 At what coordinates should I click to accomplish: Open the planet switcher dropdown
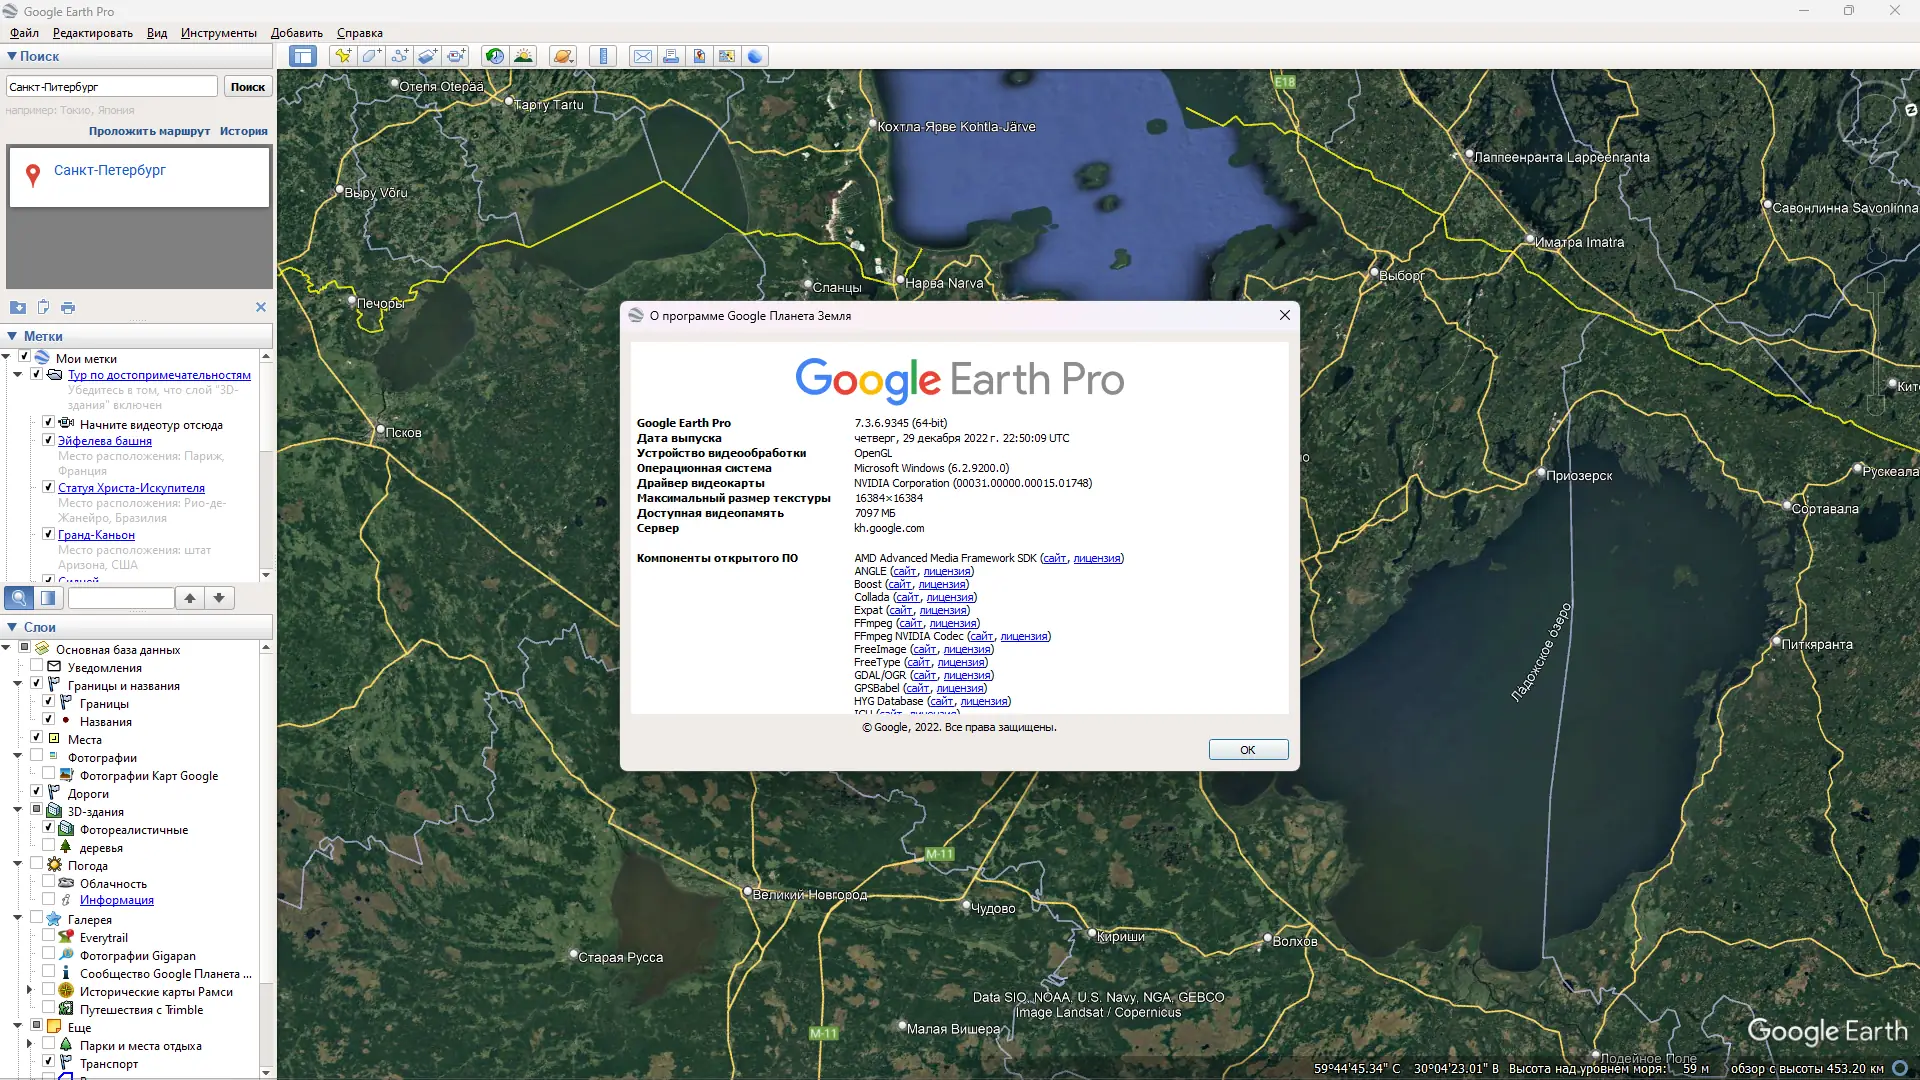pyautogui.click(x=563, y=56)
